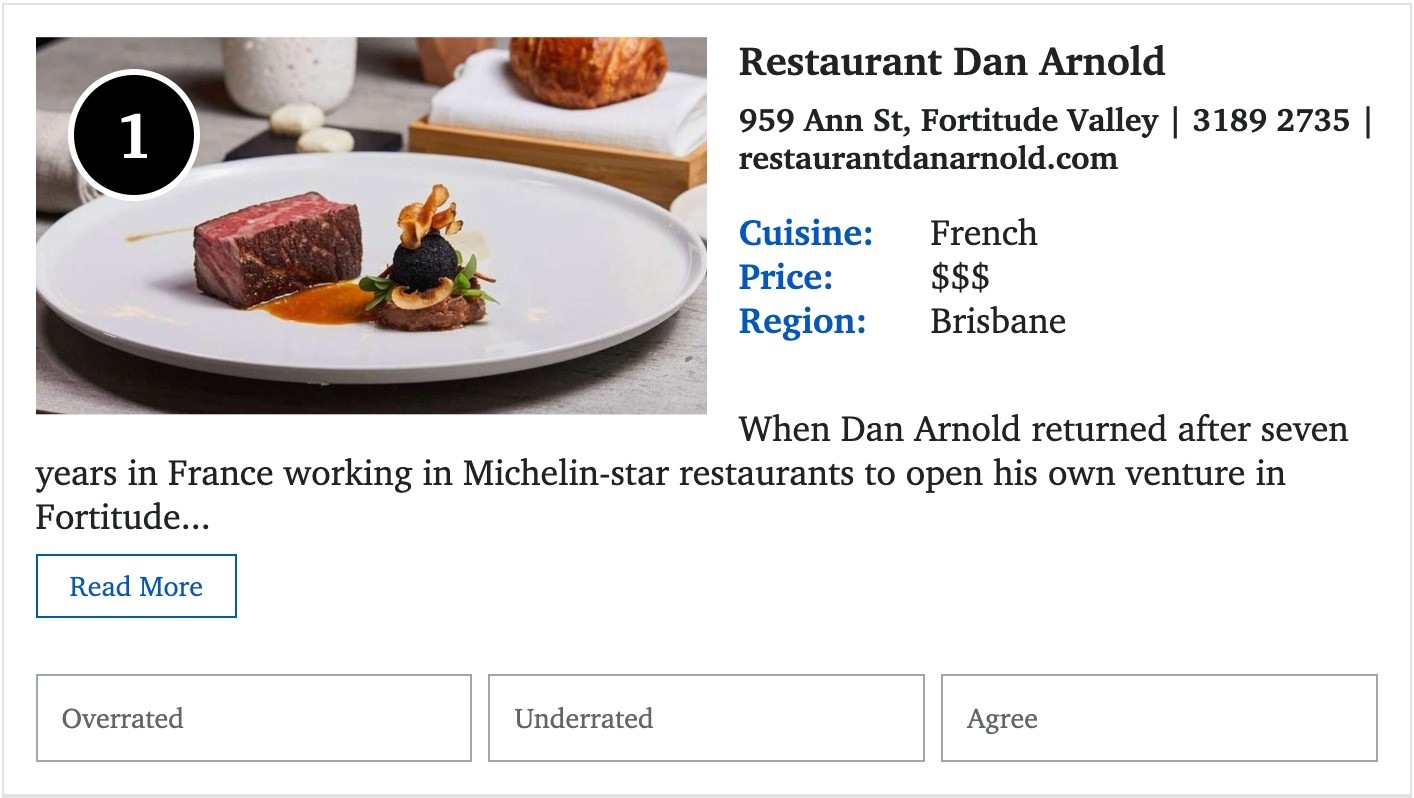The width and height of the screenshot is (1414, 798).
Task: Click the Region label
Action: [801, 321]
